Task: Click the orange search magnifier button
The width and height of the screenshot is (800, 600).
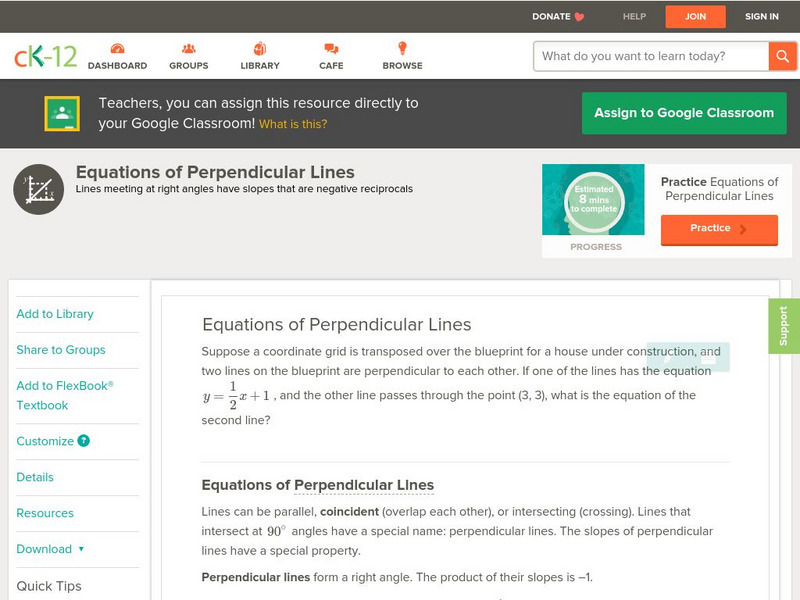Action: click(x=782, y=56)
